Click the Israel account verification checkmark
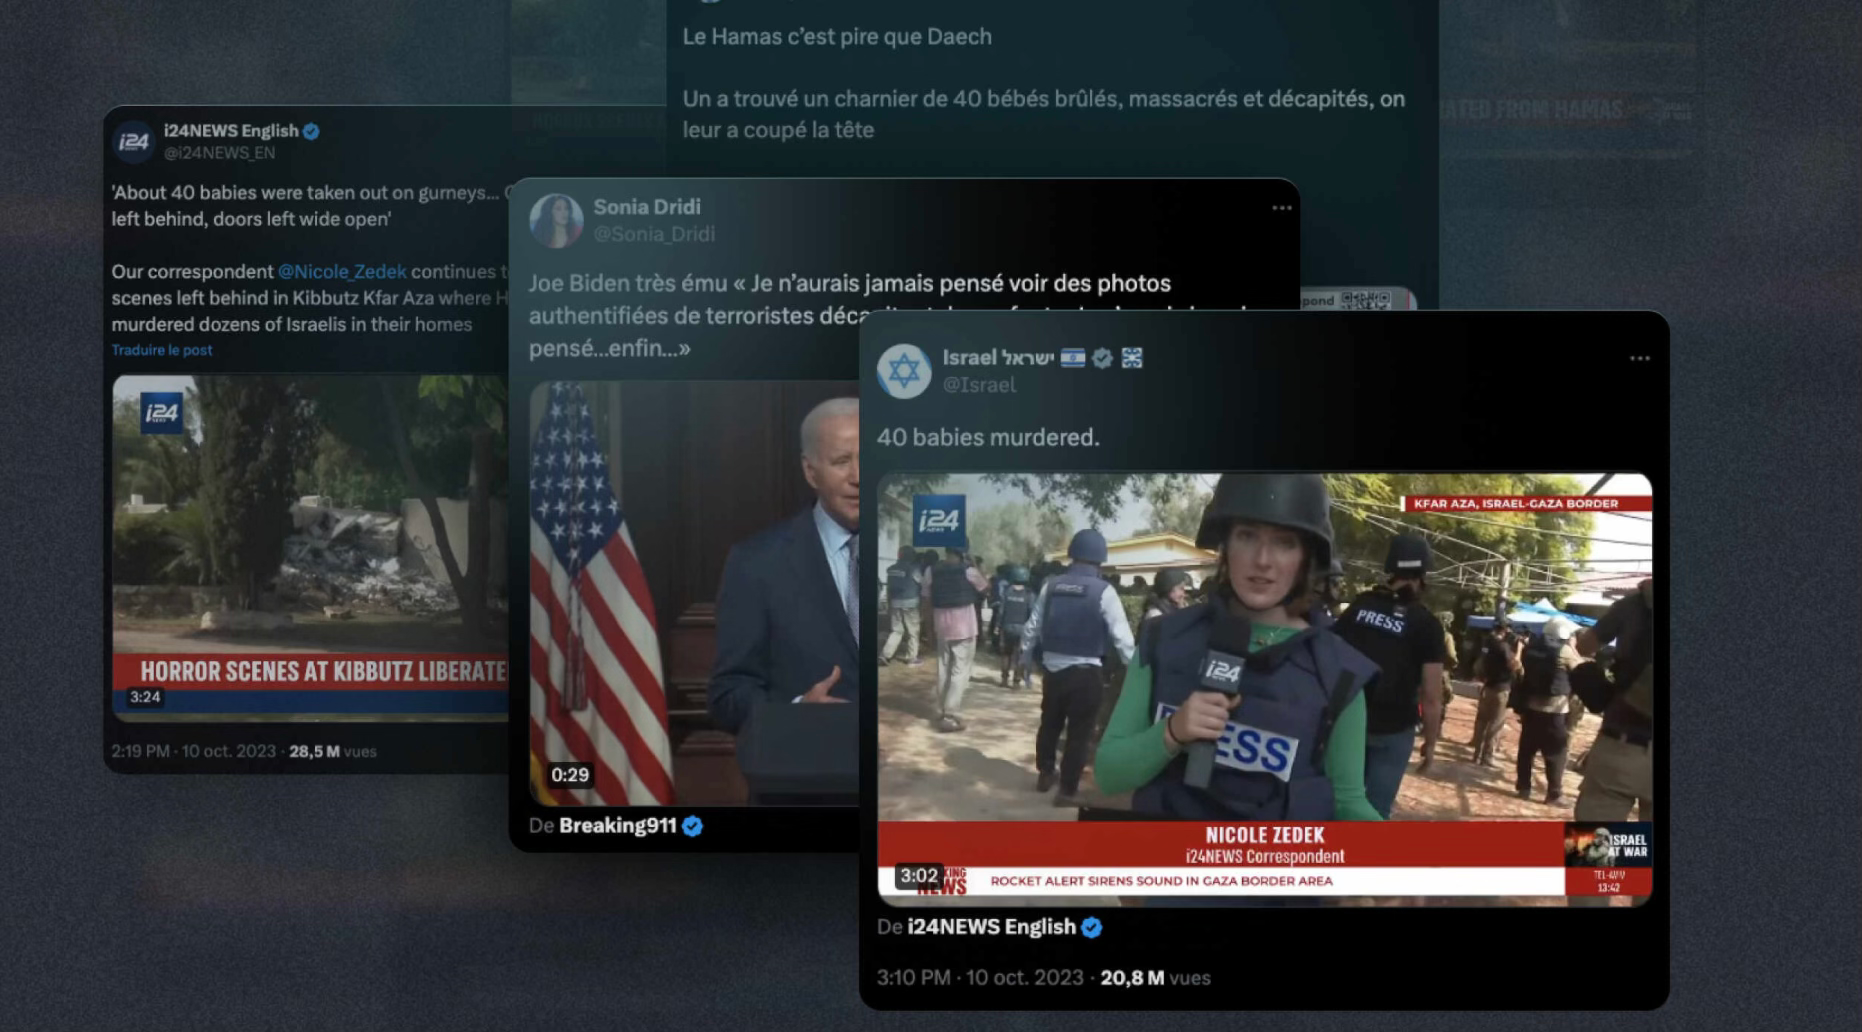The image size is (1862, 1032). click(1102, 358)
